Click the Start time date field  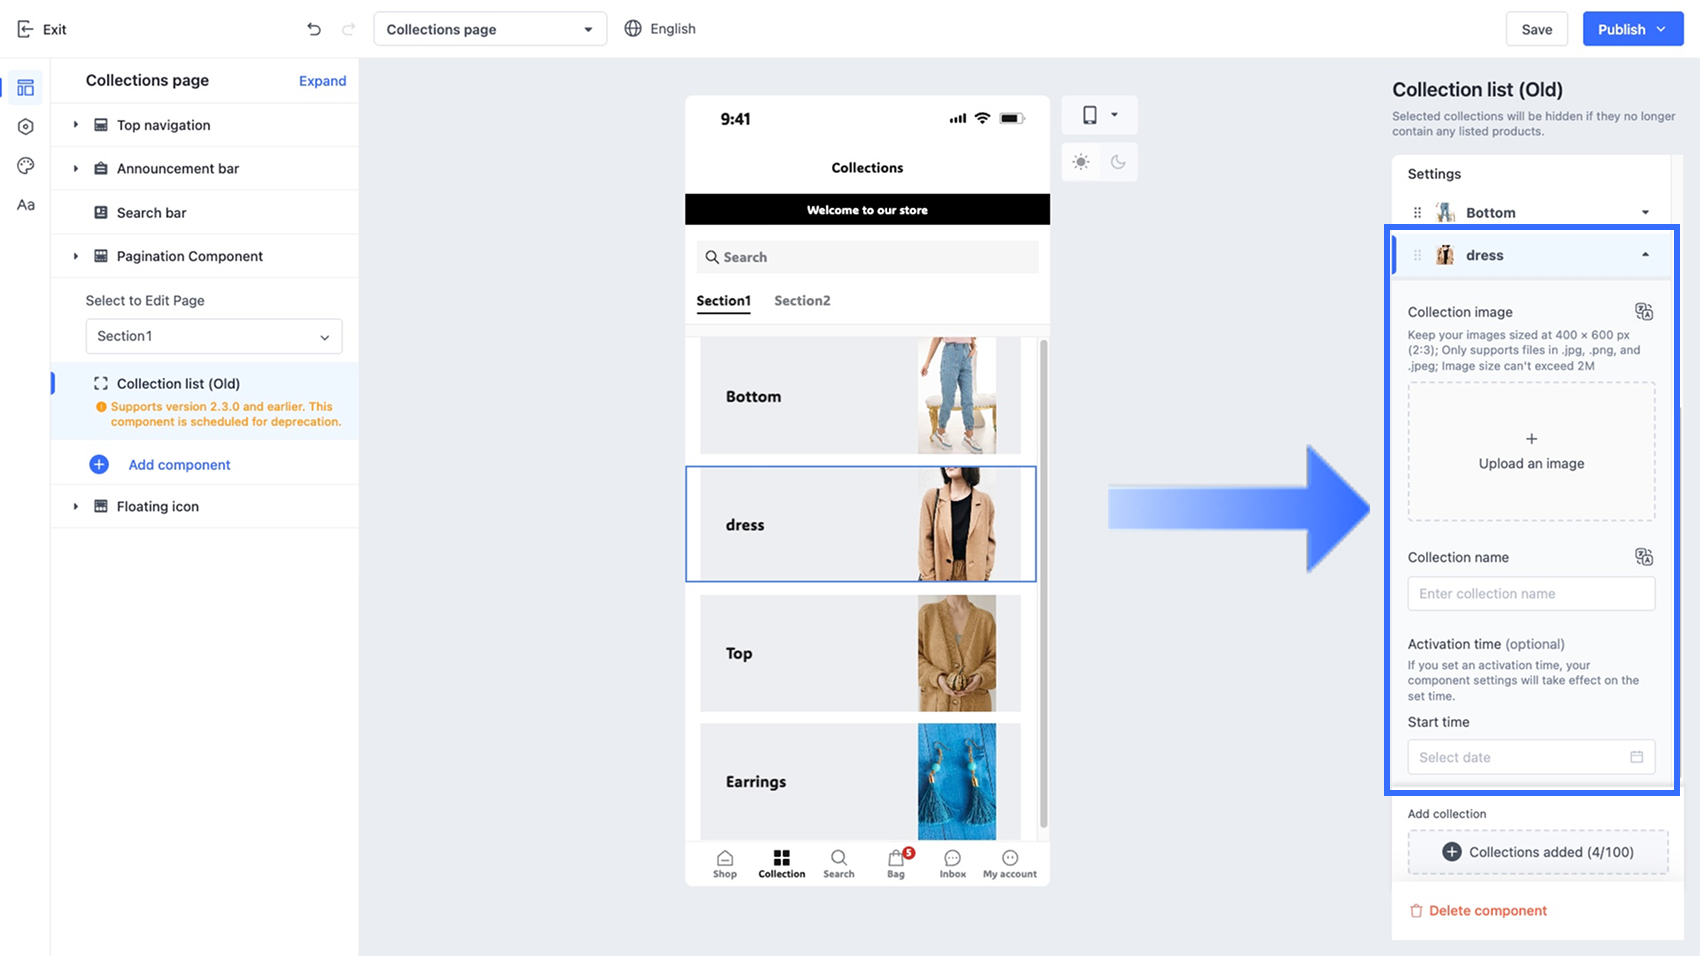1531,757
